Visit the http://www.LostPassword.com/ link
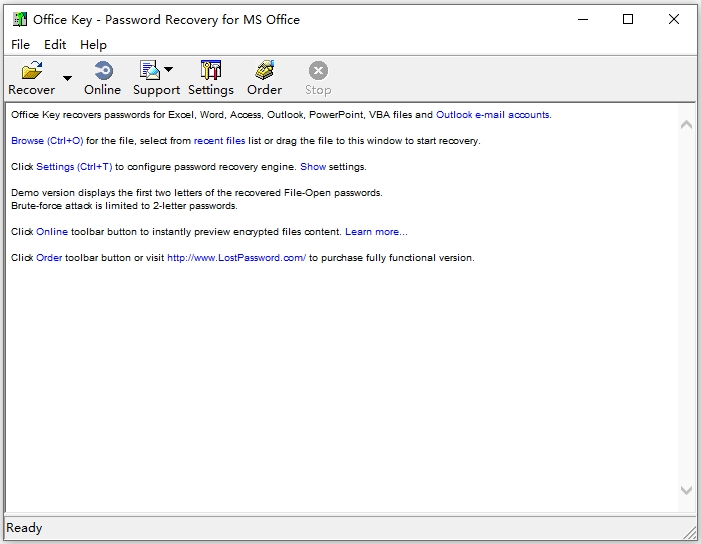 coord(236,258)
